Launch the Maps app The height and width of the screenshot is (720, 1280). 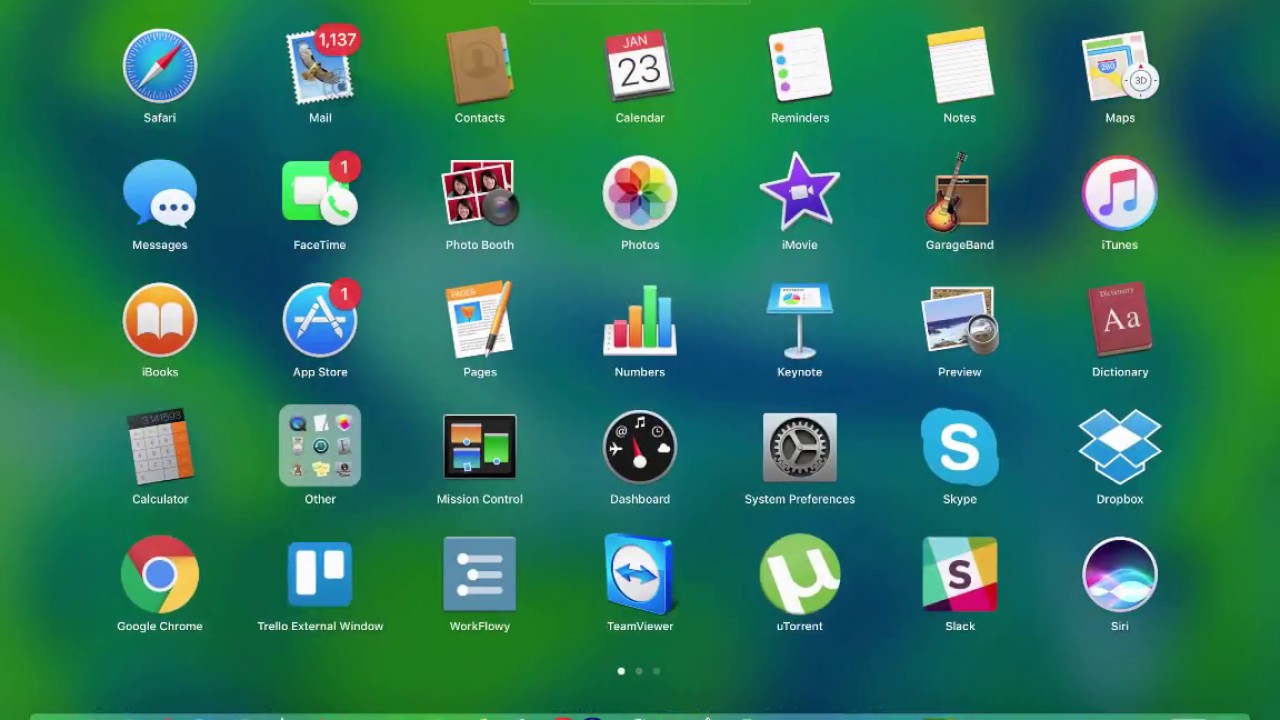click(1120, 66)
